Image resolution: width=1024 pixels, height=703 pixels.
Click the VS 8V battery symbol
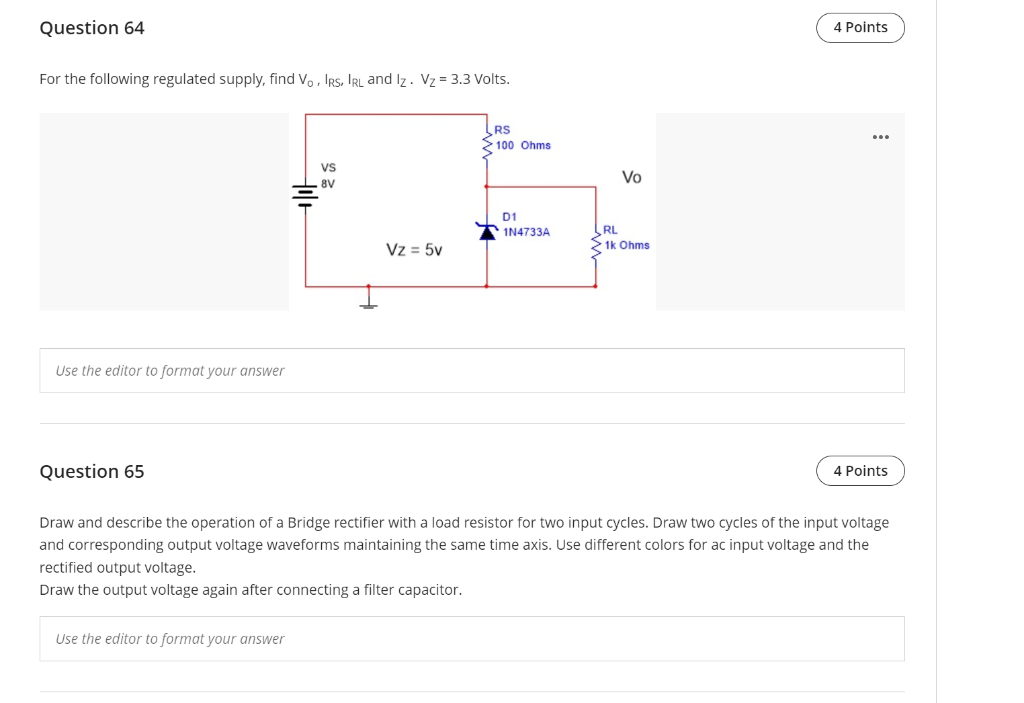tap(305, 195)
